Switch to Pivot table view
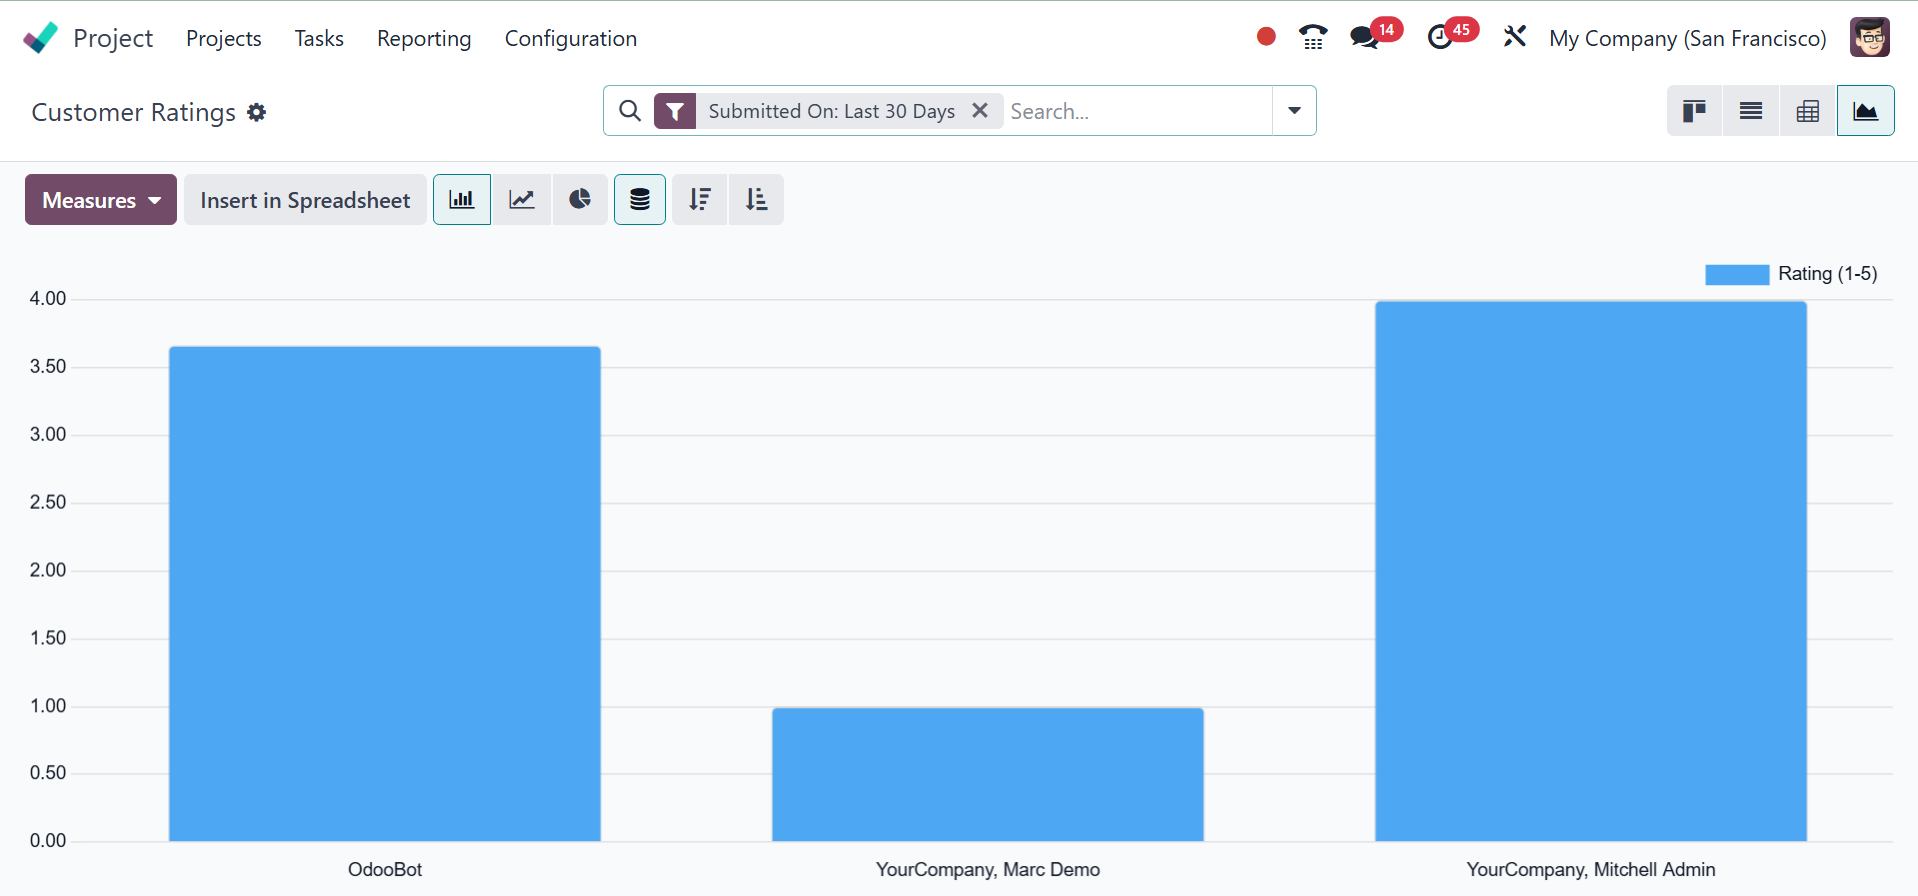 point(1808,111)
